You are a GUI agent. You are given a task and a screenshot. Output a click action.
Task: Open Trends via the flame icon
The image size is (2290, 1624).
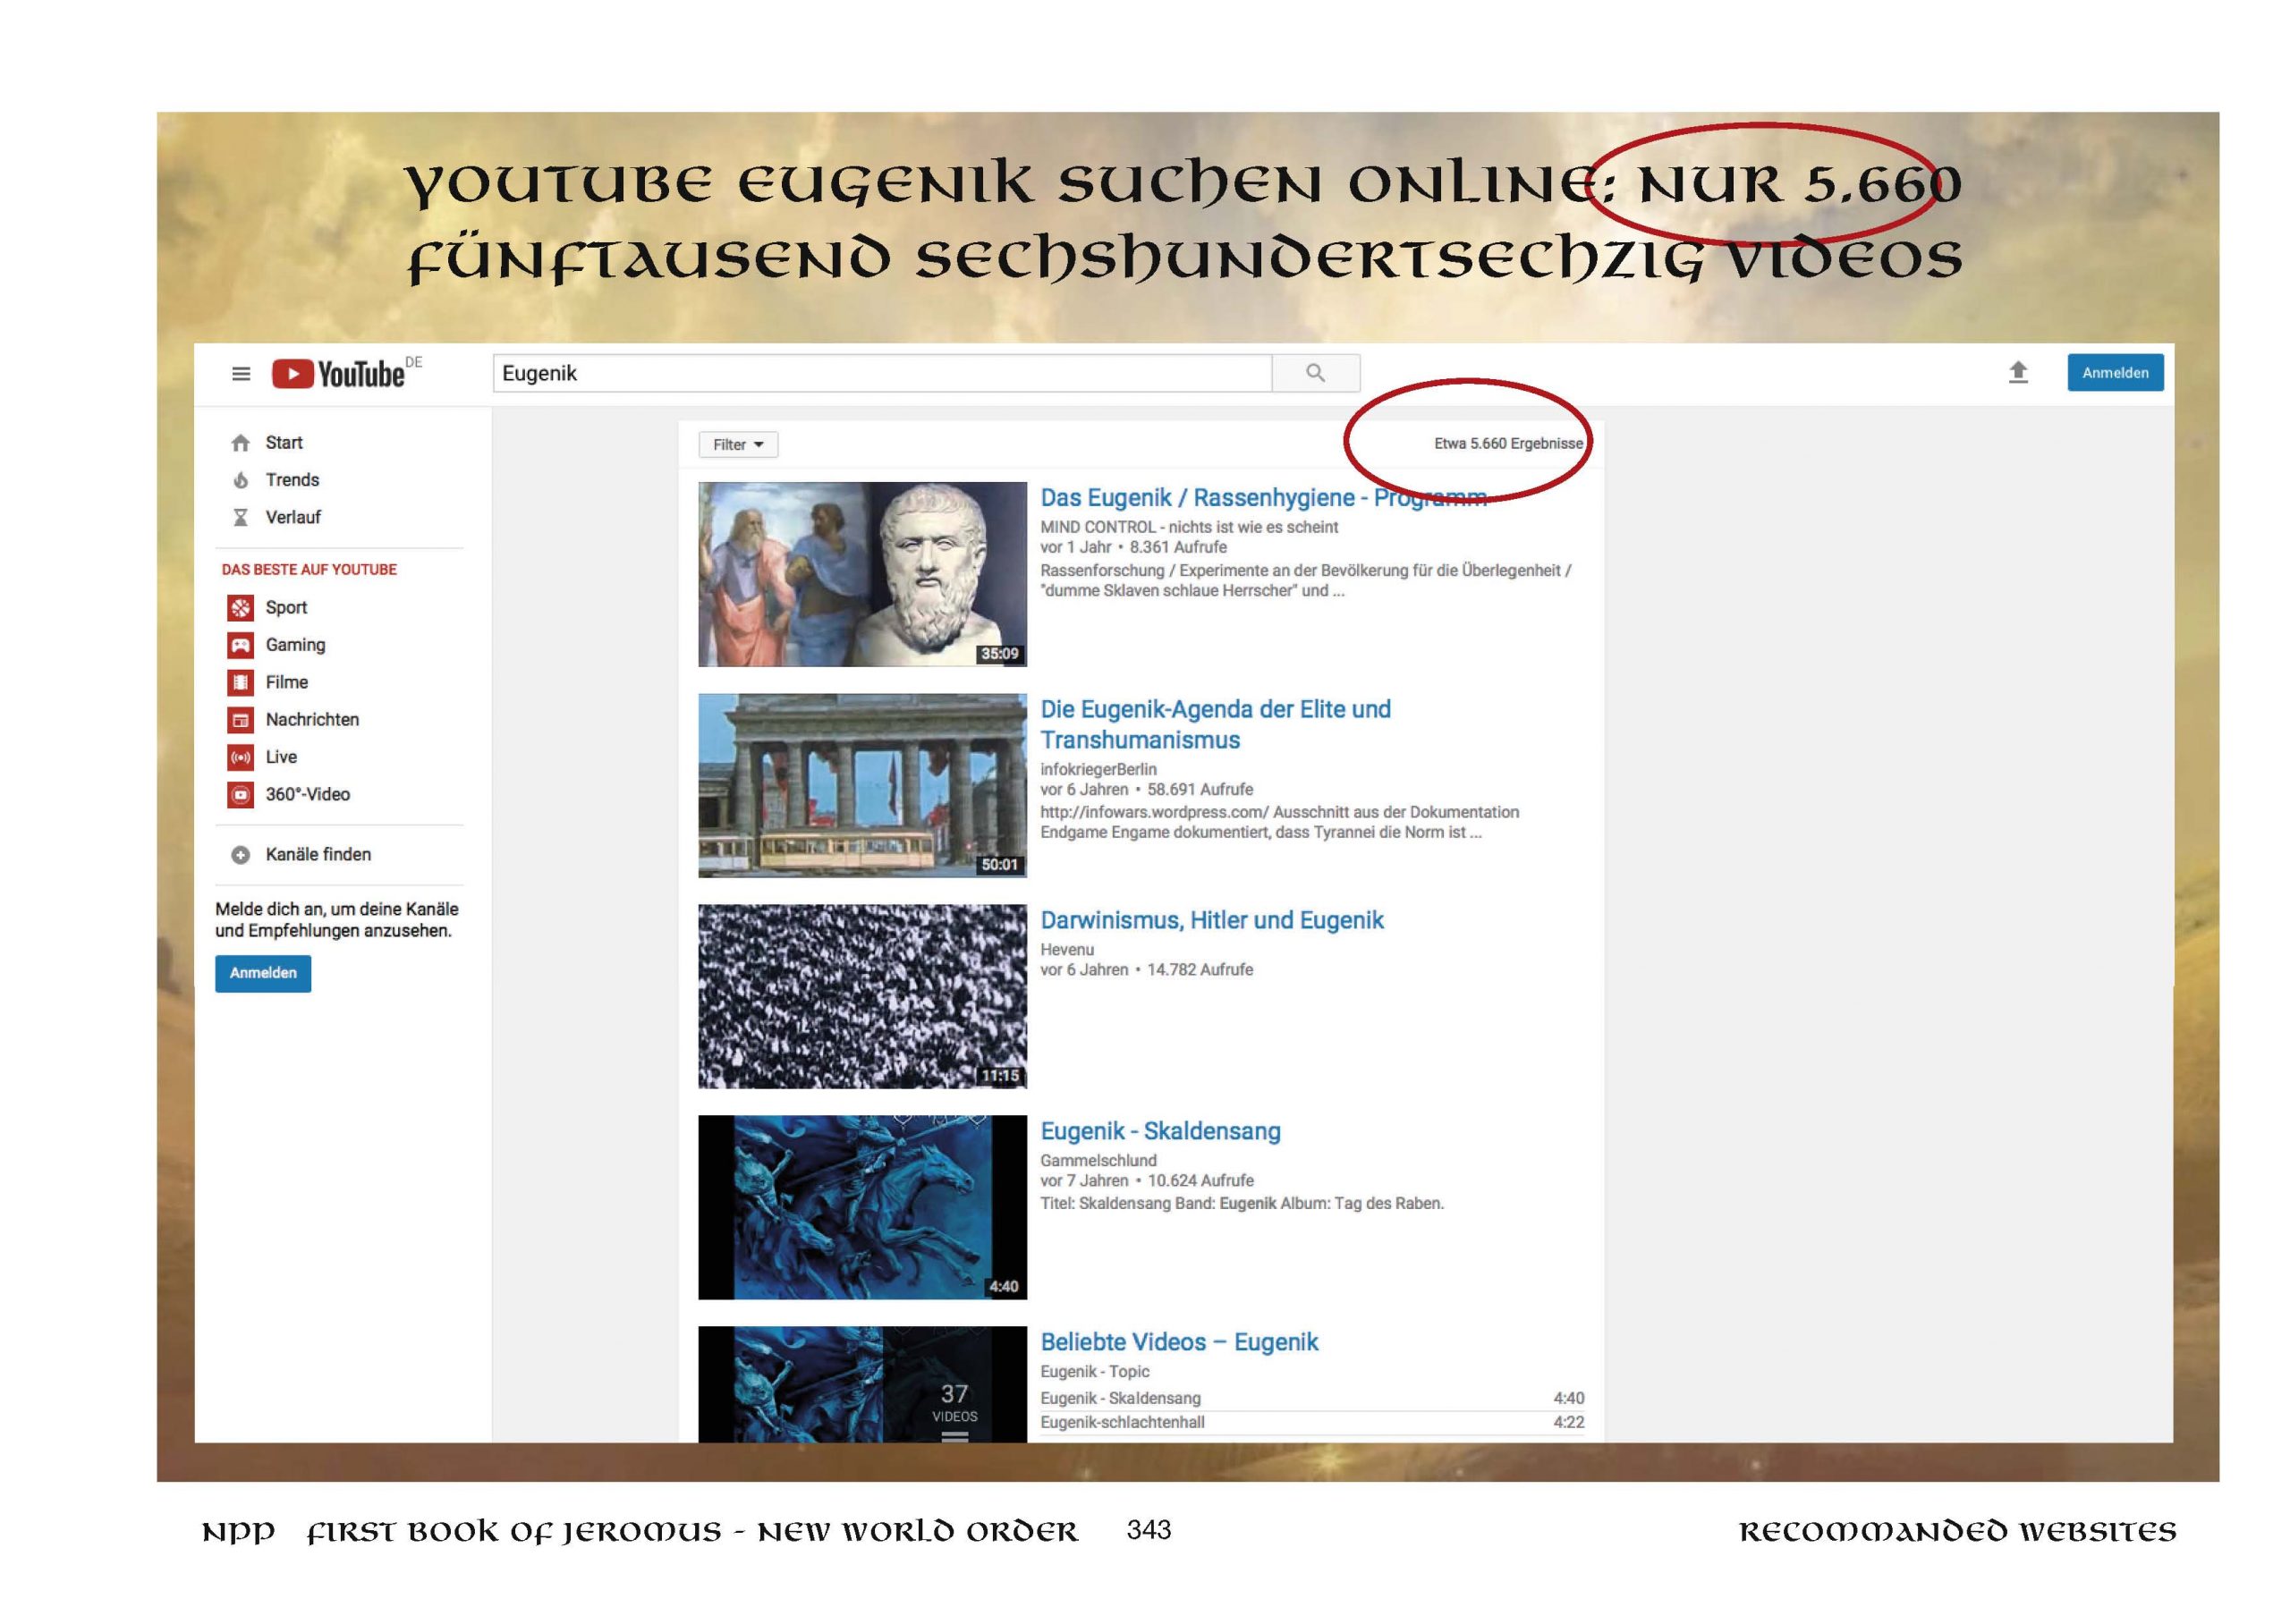tap(240, 481)
